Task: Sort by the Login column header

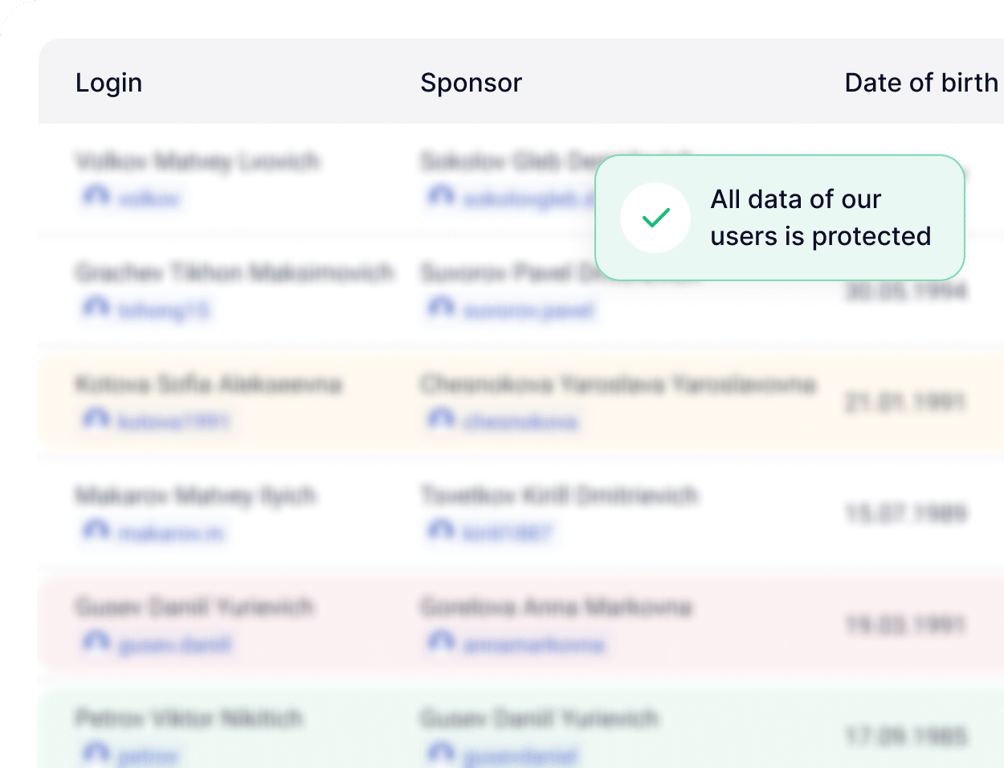Action: click(x=109, y=83)
